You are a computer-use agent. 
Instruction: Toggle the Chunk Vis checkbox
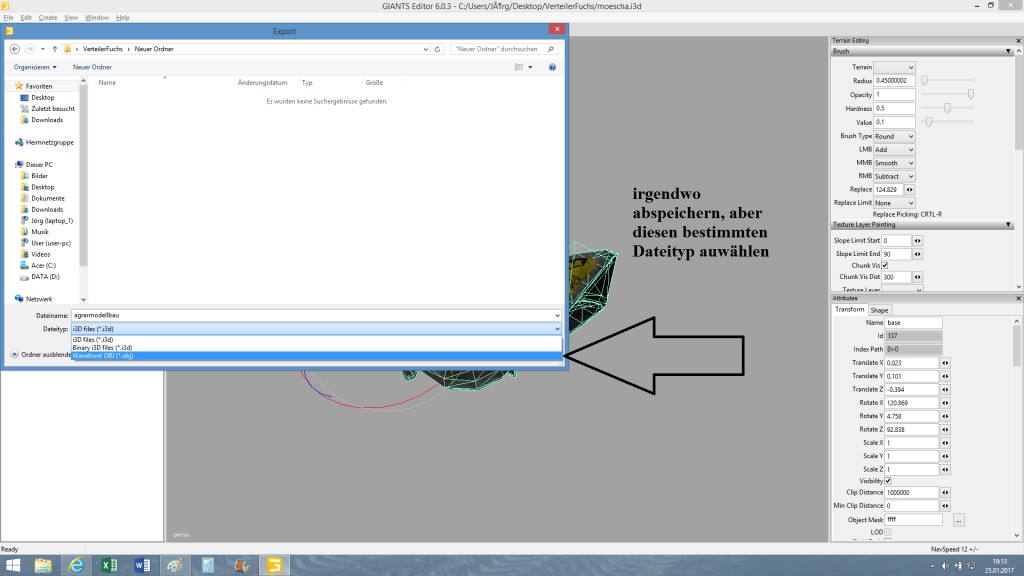(x=885, y=265)
